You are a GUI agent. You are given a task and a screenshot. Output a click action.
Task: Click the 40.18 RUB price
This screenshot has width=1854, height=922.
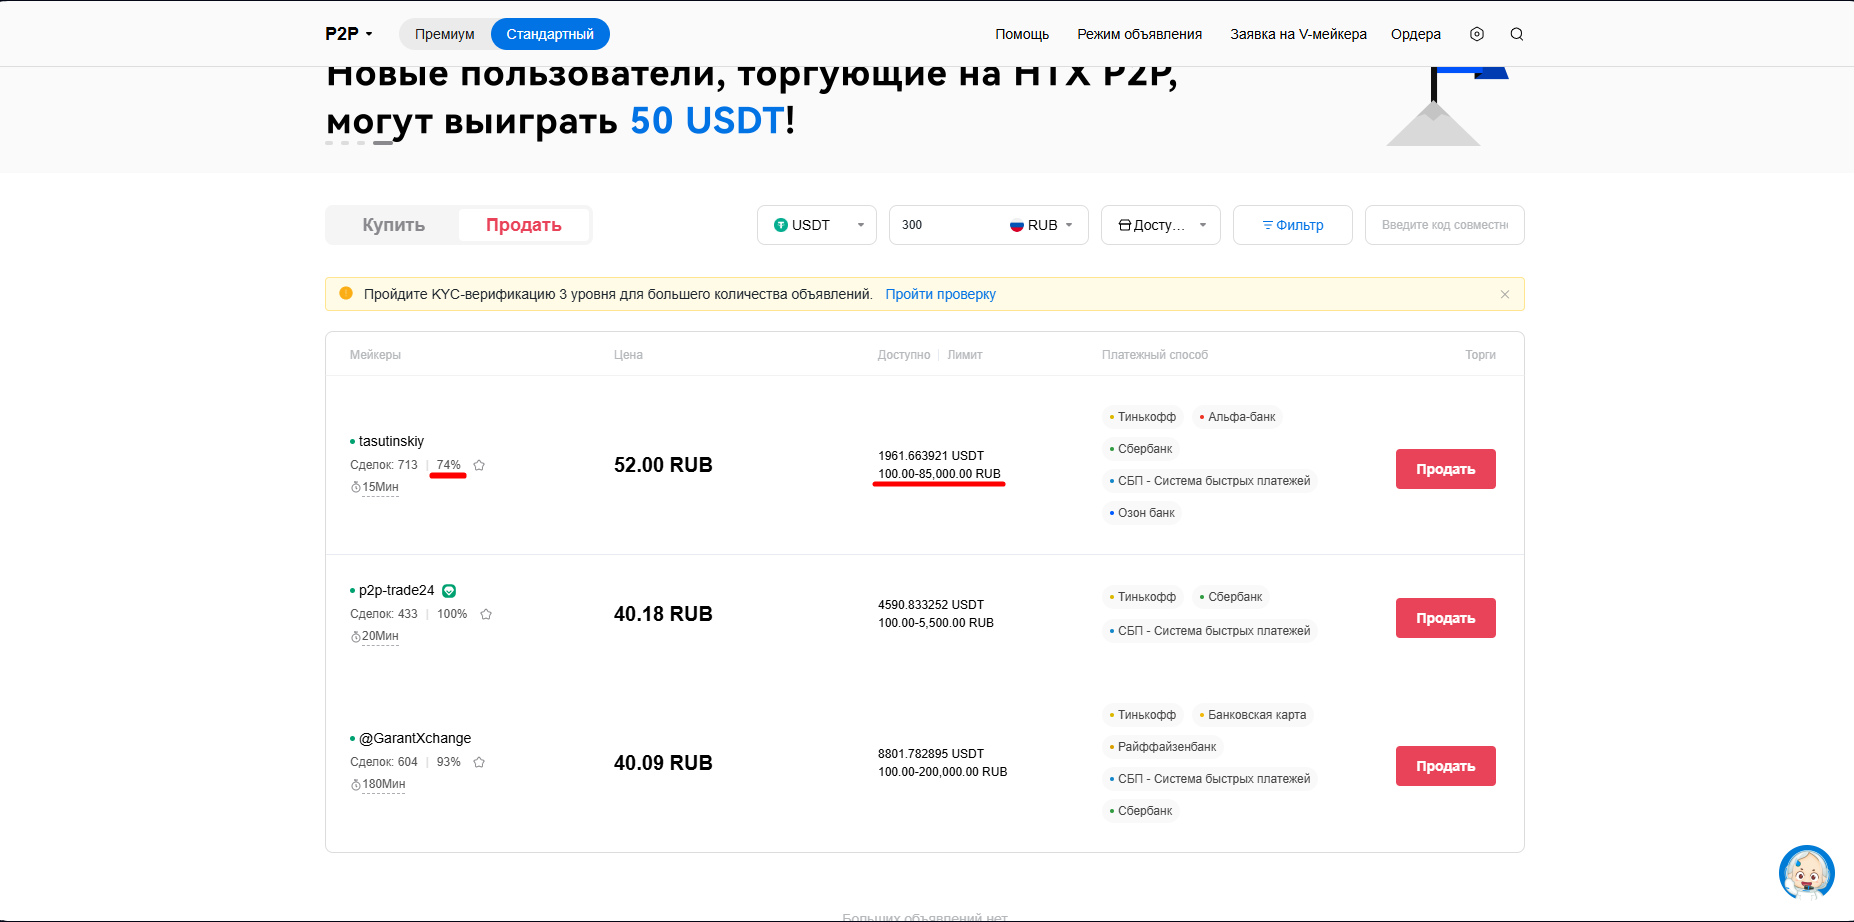point(663,614)
